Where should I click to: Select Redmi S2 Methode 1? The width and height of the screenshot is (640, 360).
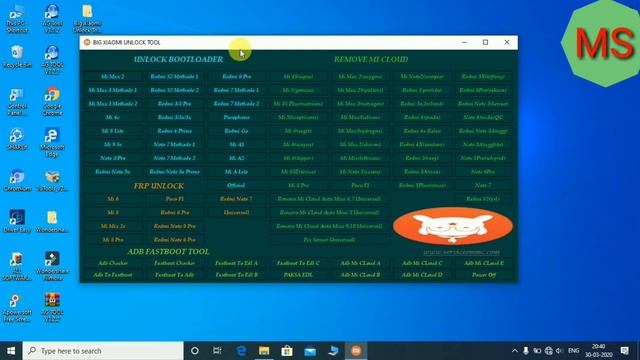[174, 76]
